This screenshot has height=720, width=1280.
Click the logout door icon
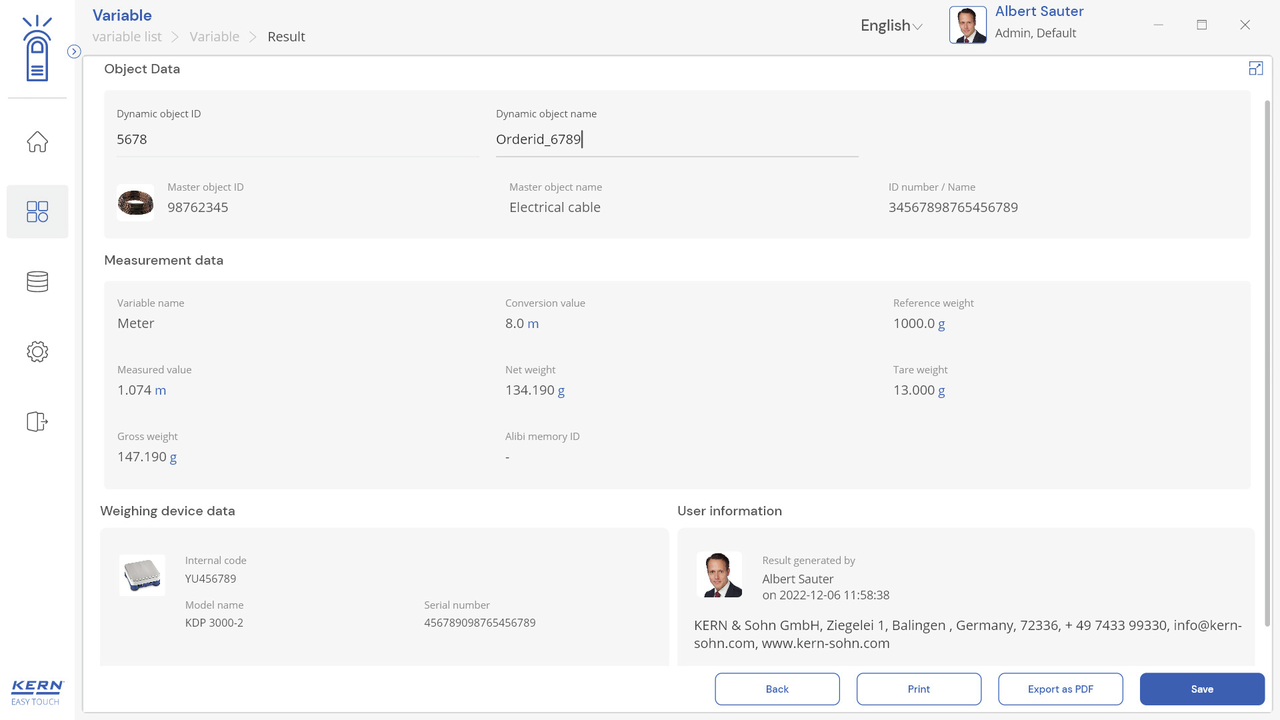point(37,421)
